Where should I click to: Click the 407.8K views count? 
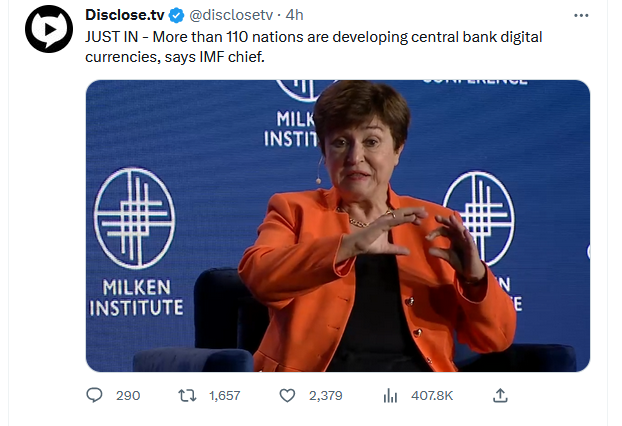click(x=432, y=396)
